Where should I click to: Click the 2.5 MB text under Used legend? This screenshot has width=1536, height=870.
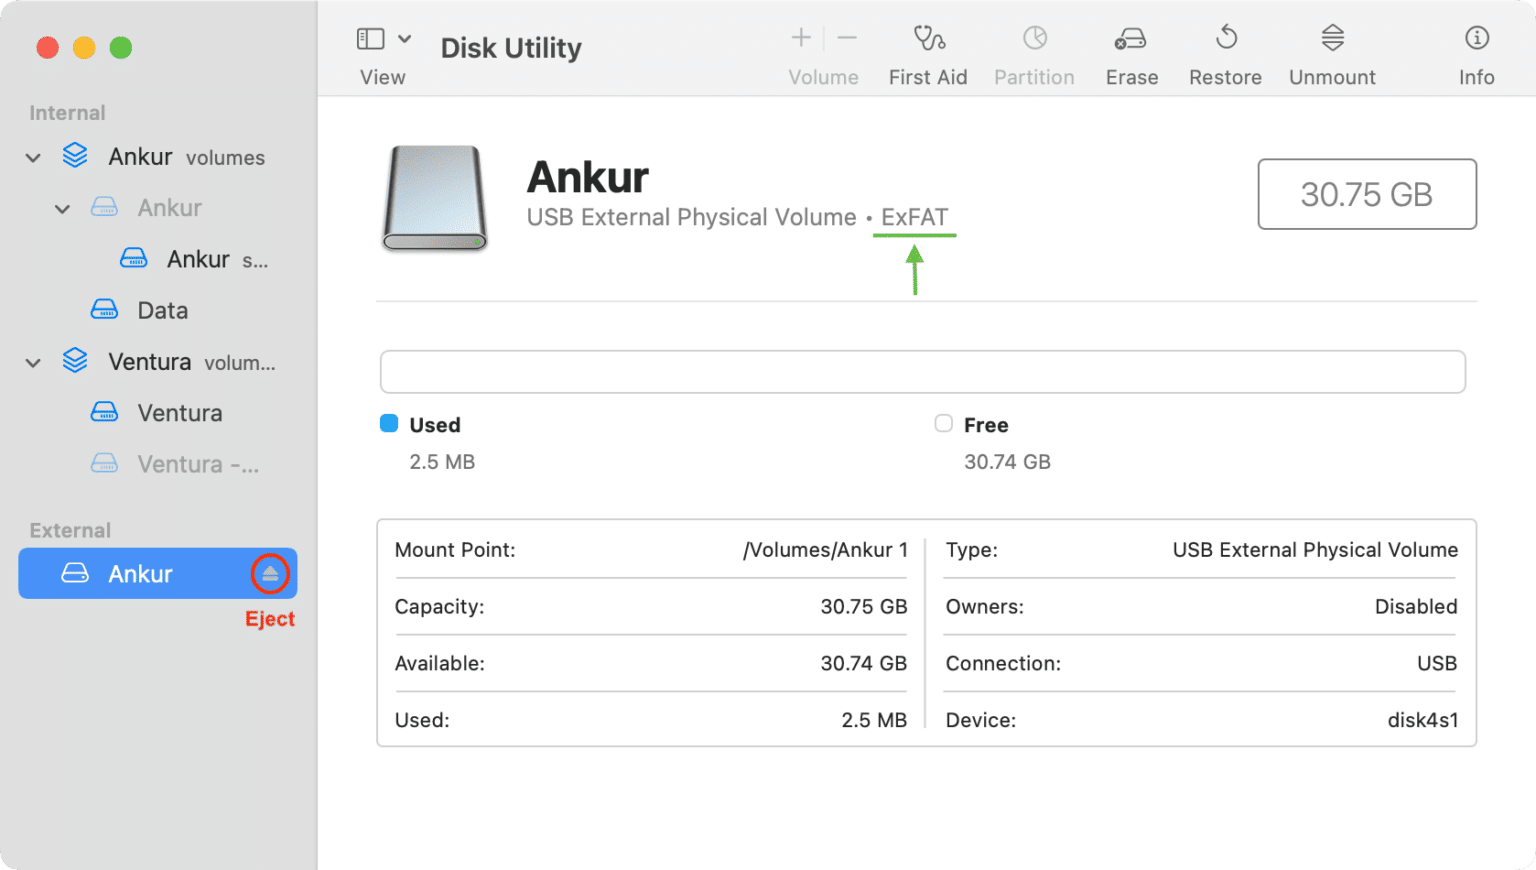pyautogui.click(x=442, y=462)
